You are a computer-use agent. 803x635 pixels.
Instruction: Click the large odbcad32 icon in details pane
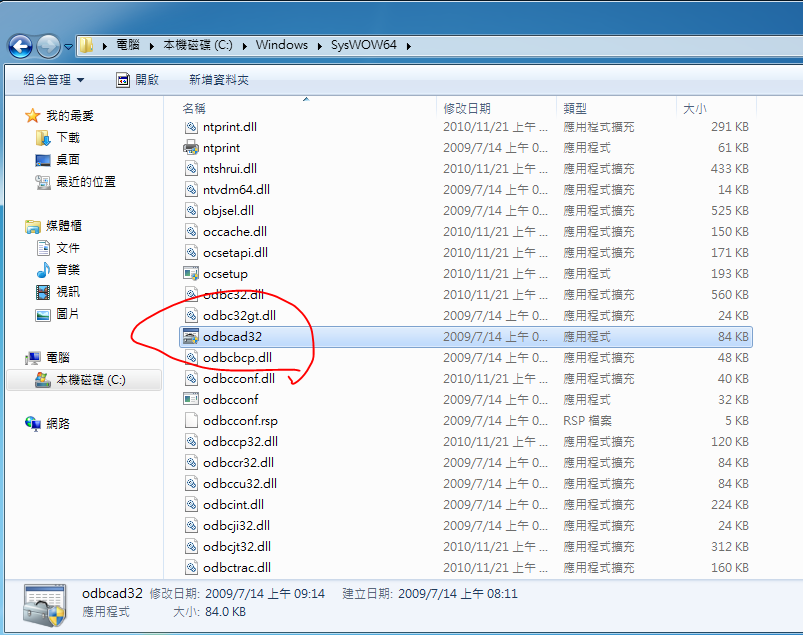tap(45, 605)
